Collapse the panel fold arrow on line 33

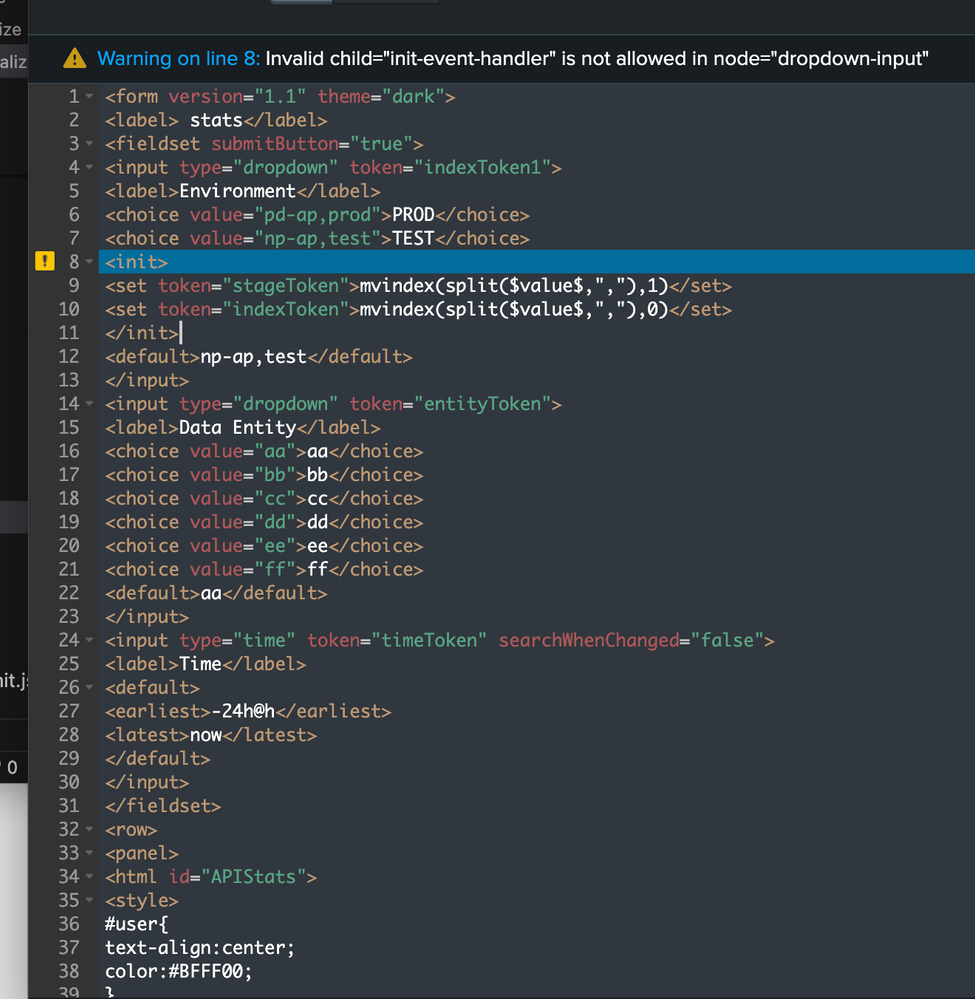tap(89, 852)
